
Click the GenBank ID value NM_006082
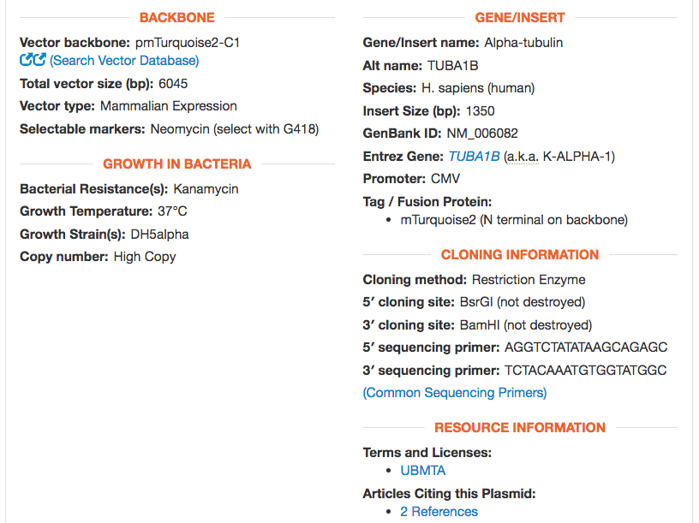pos(482,134)
